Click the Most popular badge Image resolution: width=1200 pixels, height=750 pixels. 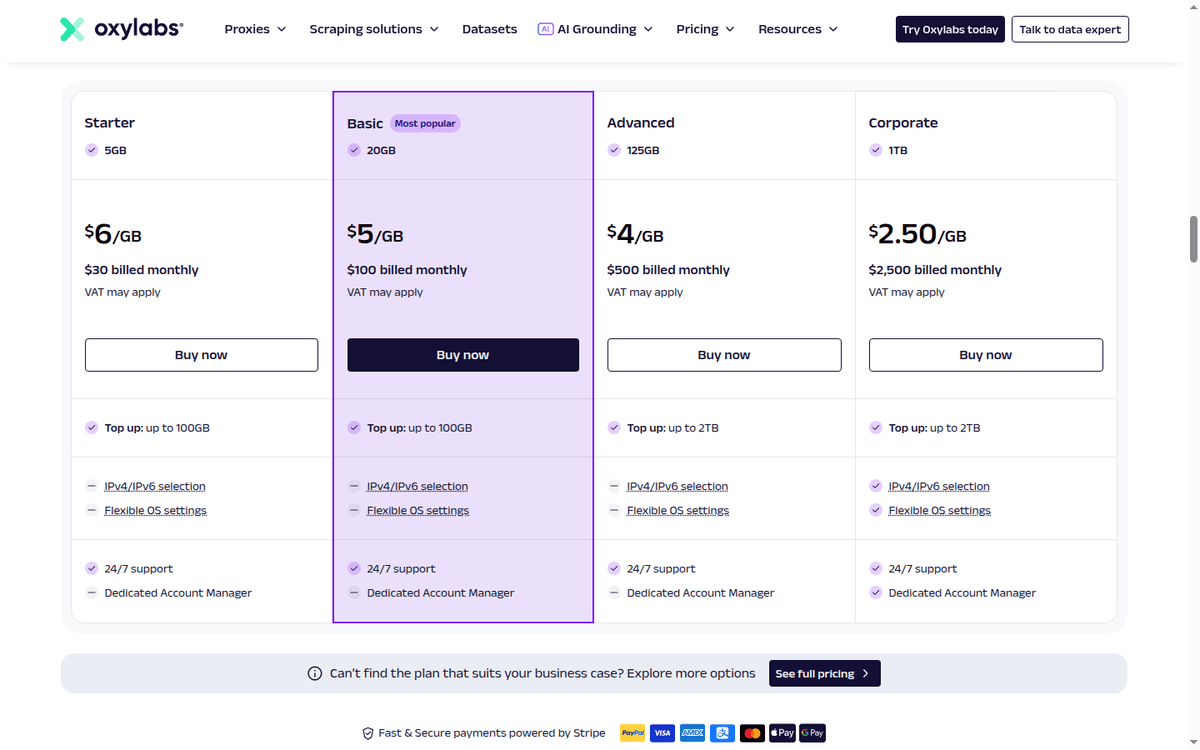425,124
